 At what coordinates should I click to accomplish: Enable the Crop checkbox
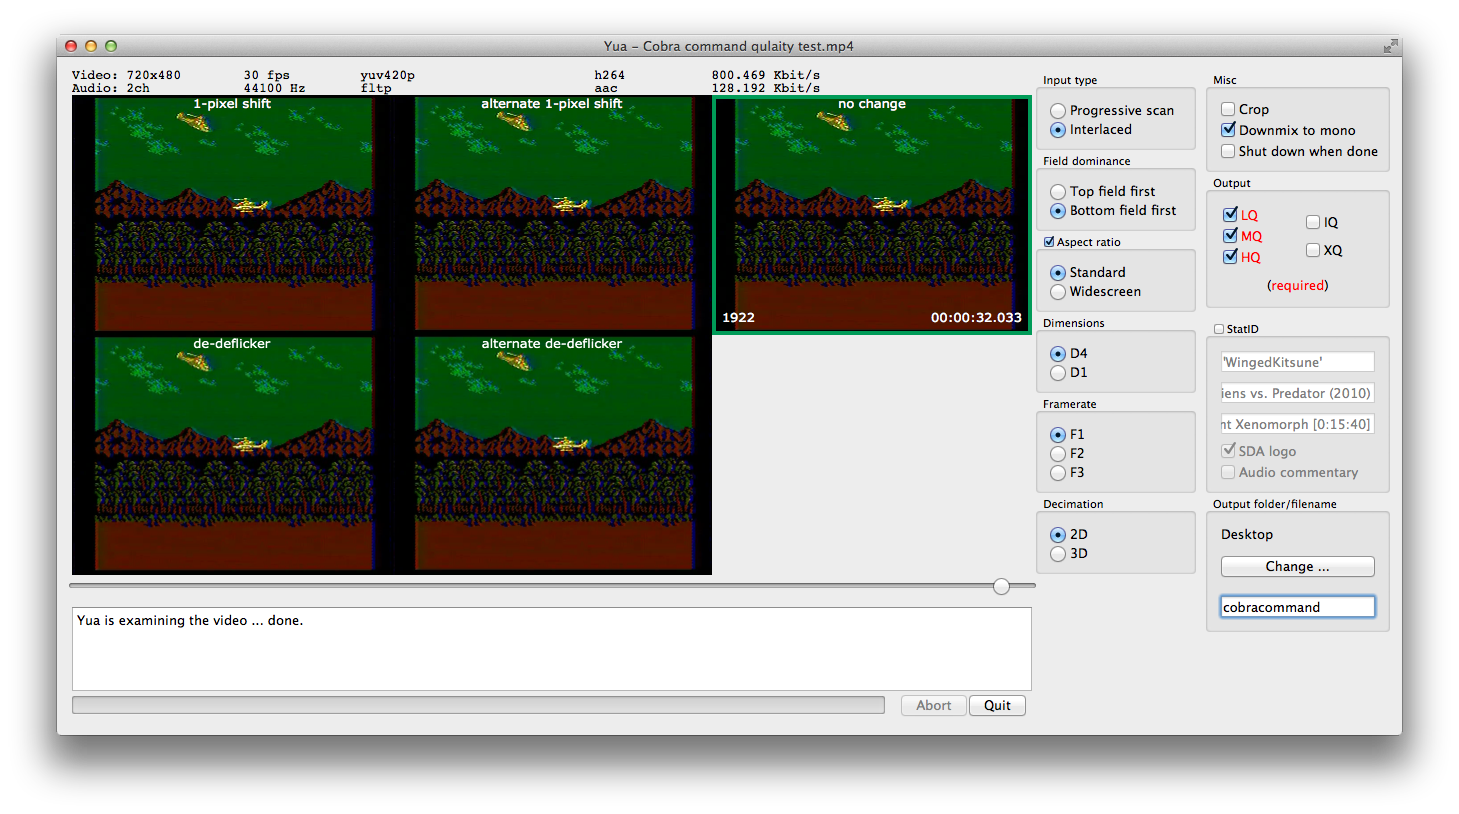pos(1228,109)
